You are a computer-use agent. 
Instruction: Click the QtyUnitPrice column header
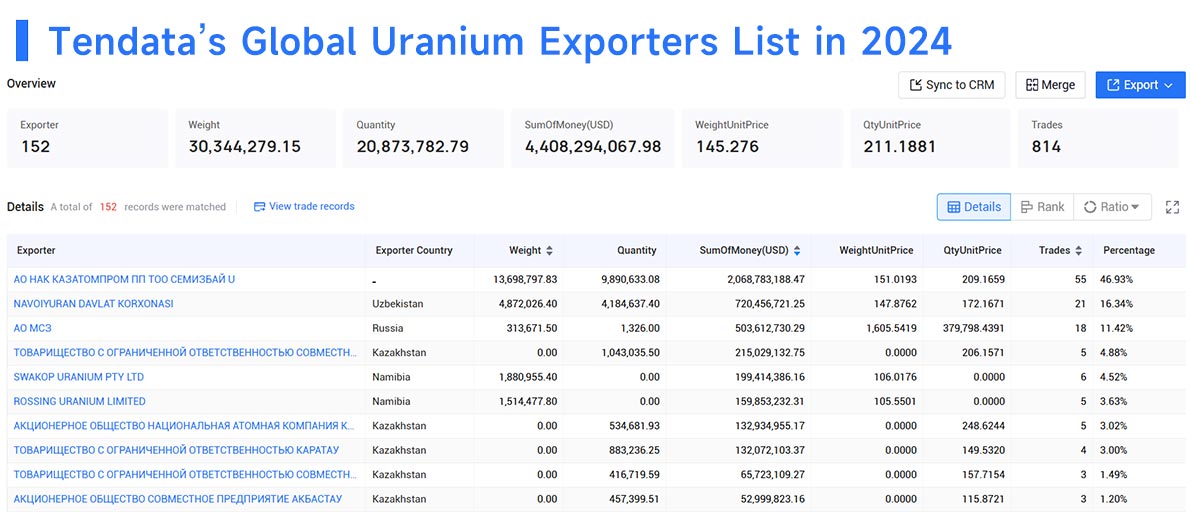coord(972,250)
